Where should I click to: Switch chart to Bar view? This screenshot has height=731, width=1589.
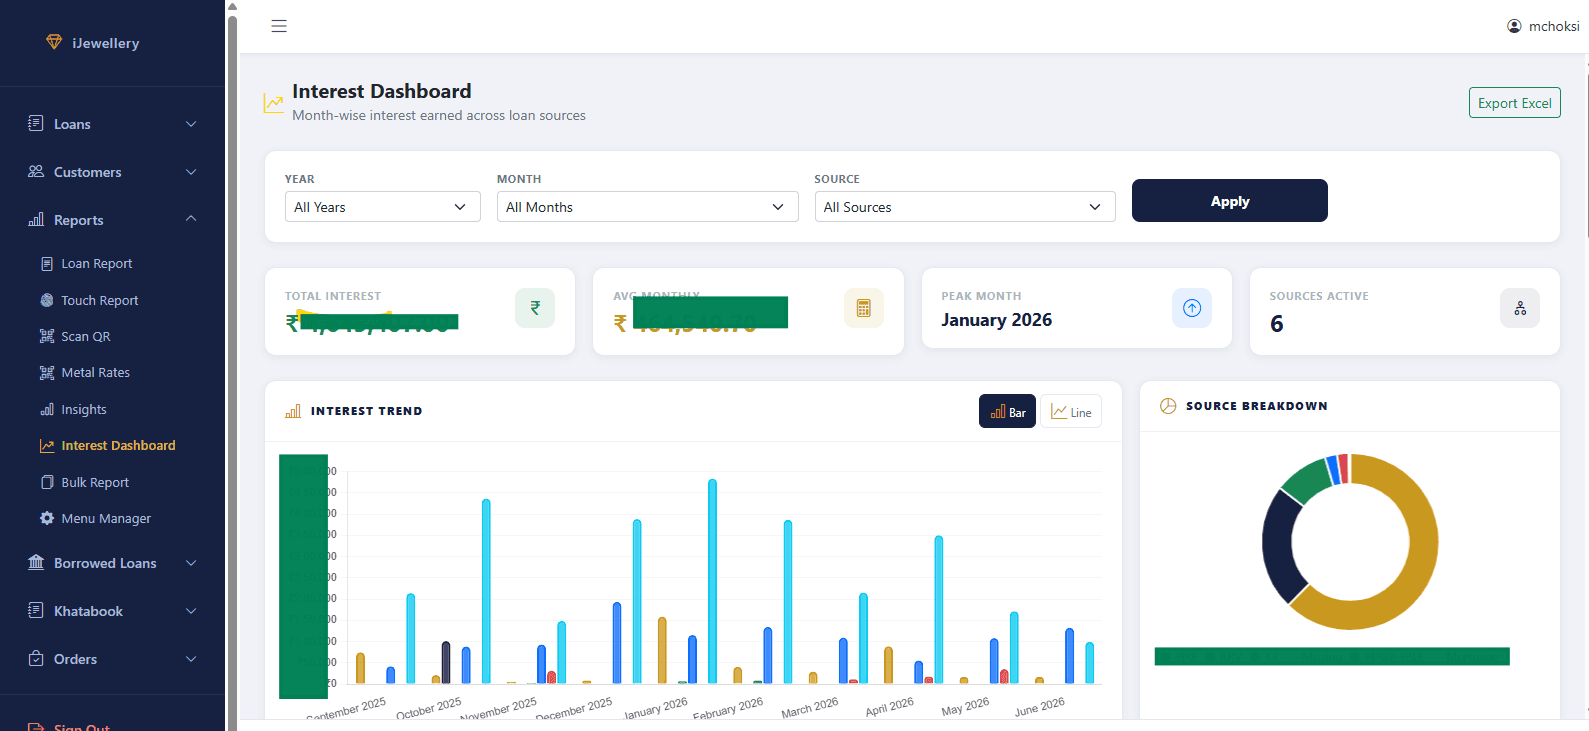pos(1007,411)
